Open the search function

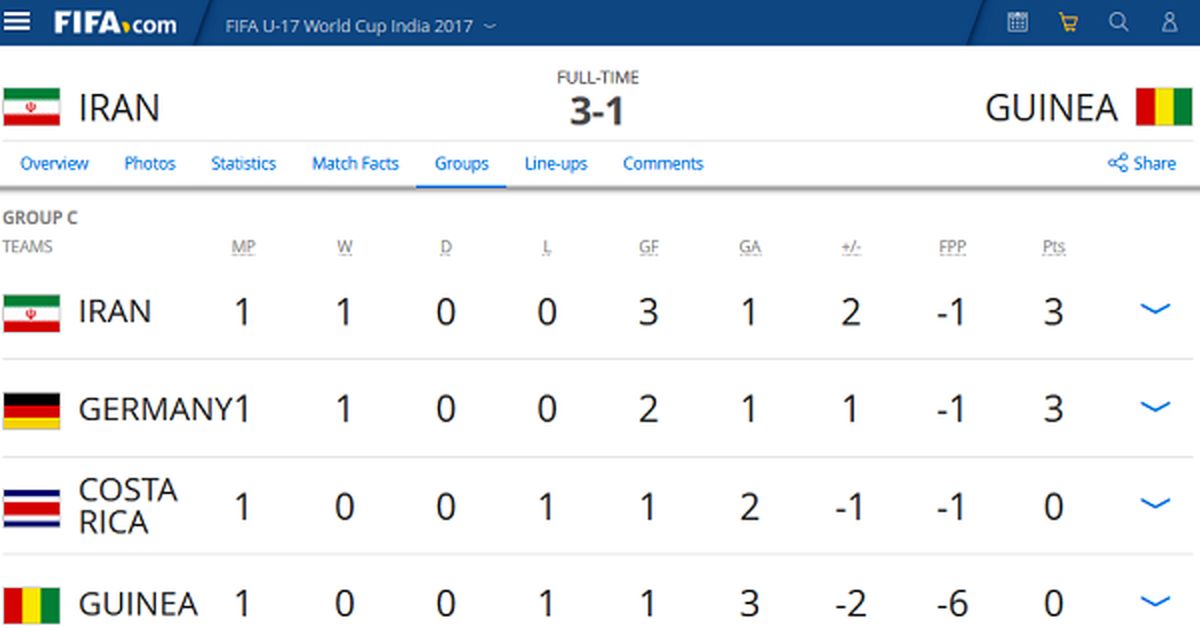(x=1117, y=22)
